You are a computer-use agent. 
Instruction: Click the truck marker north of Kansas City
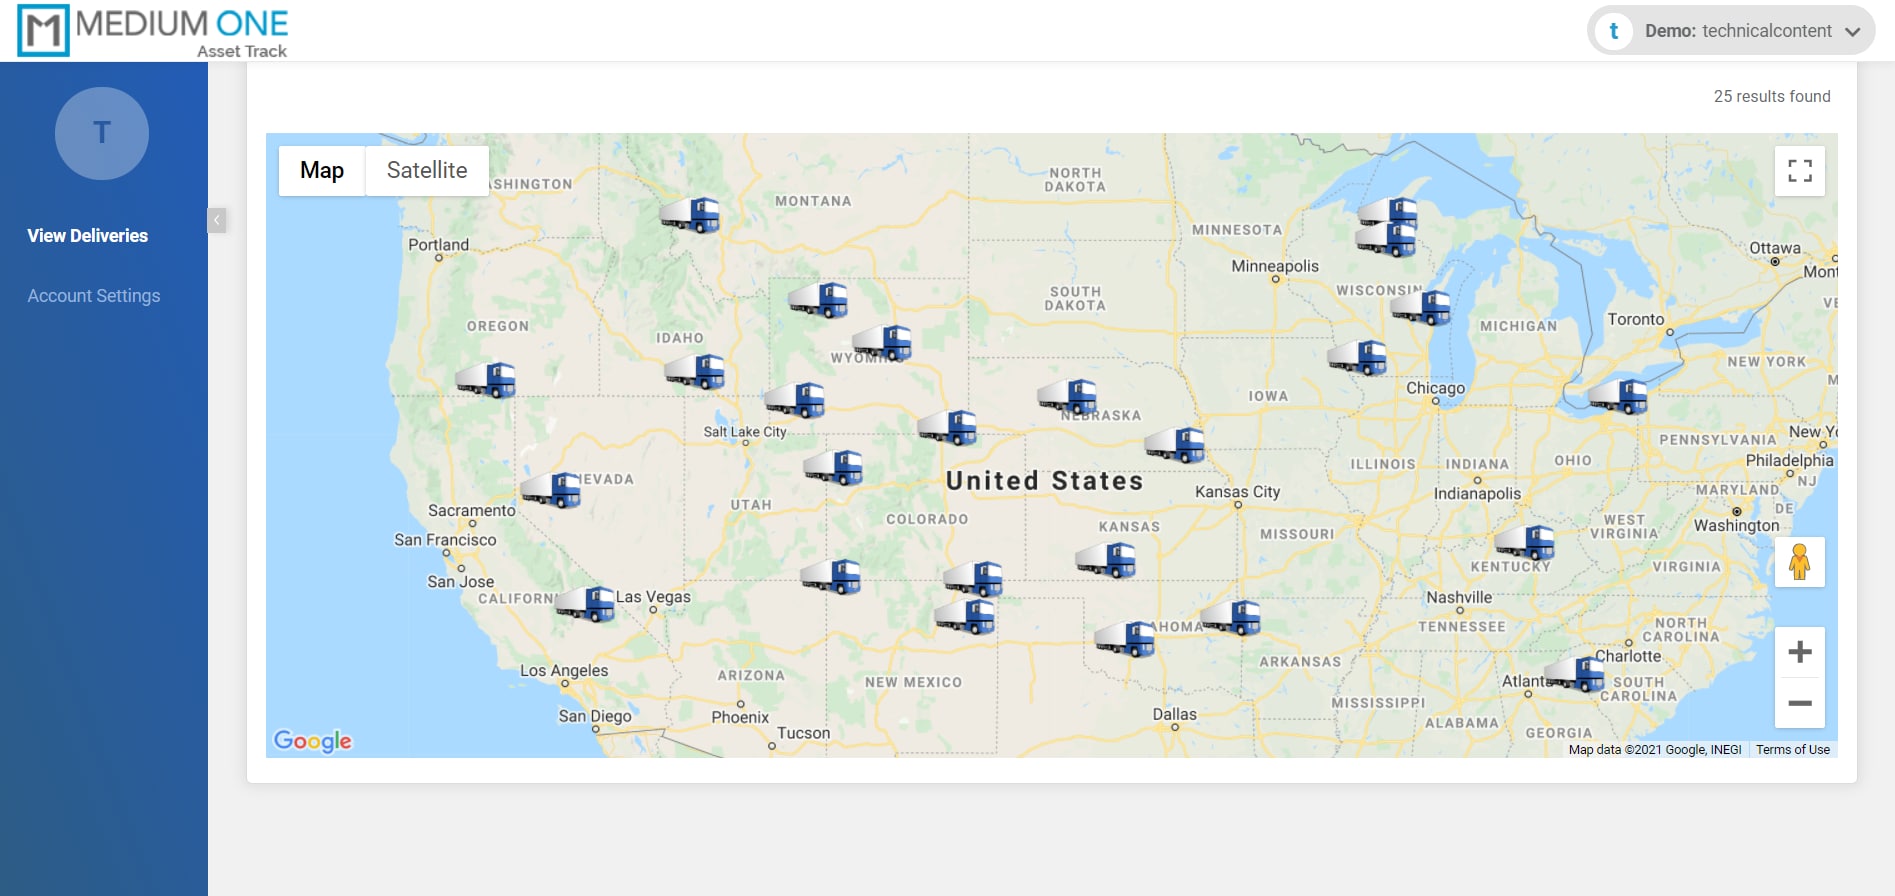click(x=1175, y=445)
